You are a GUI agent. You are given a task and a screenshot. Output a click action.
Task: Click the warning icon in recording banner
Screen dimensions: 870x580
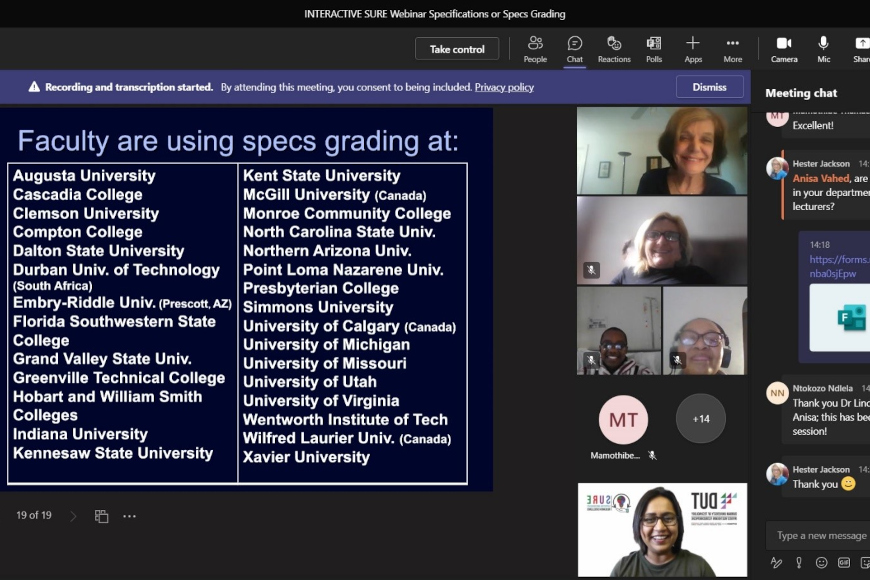point(34,87)
